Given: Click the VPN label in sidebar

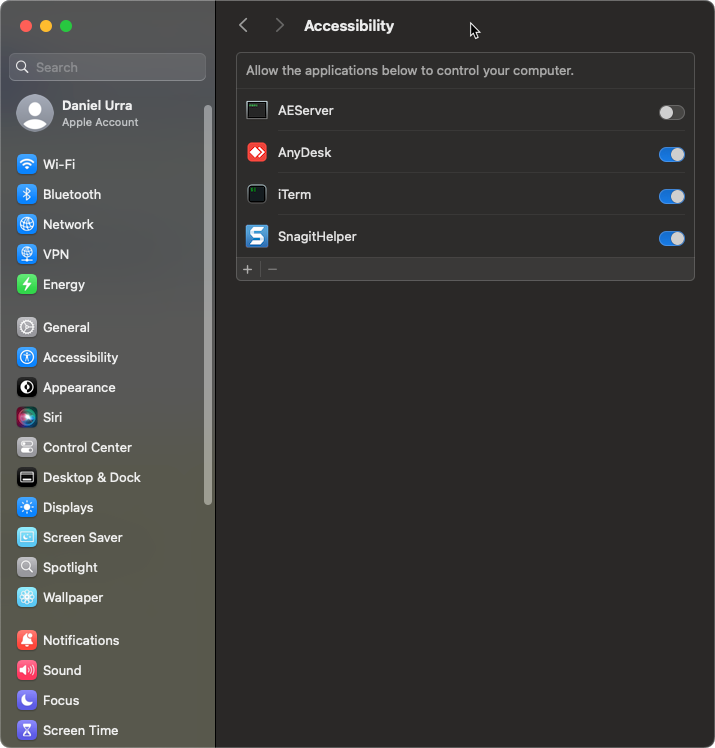Looking at the screenshot, I should (x=56, y=255).
